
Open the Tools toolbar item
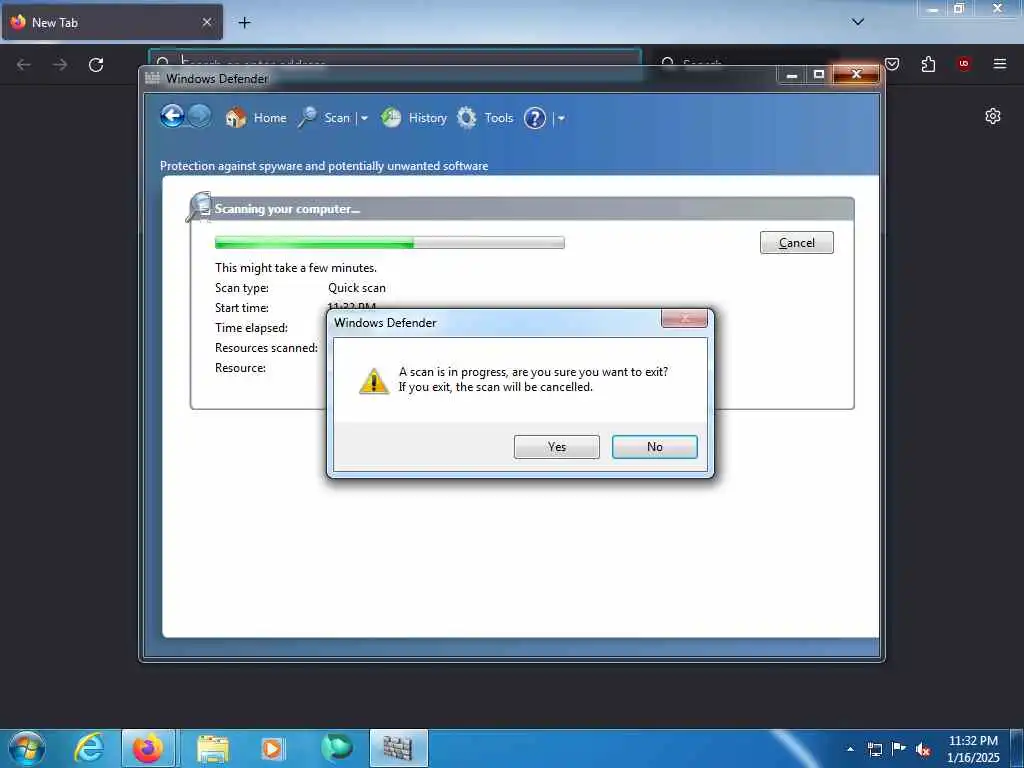tap(498, 118)
